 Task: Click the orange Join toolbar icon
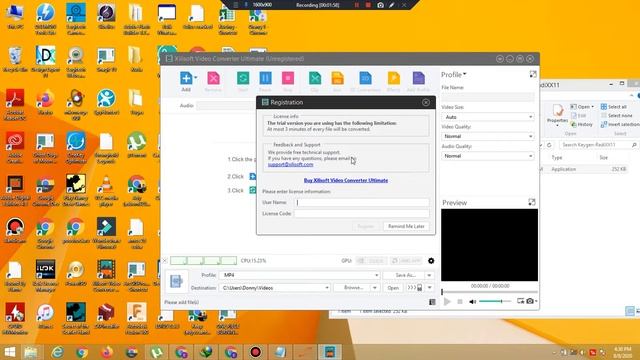point(337,78)
